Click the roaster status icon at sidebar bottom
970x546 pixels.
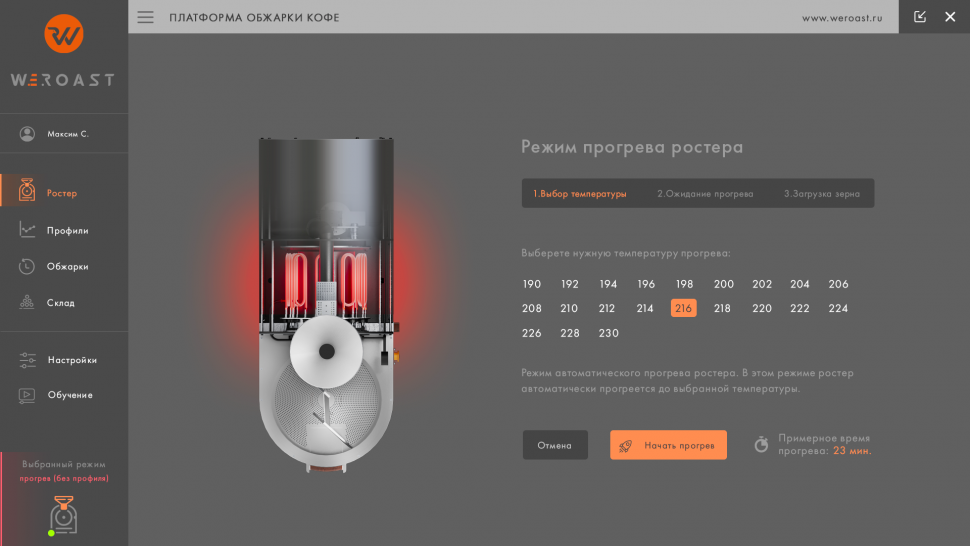[x=63, y=514]
